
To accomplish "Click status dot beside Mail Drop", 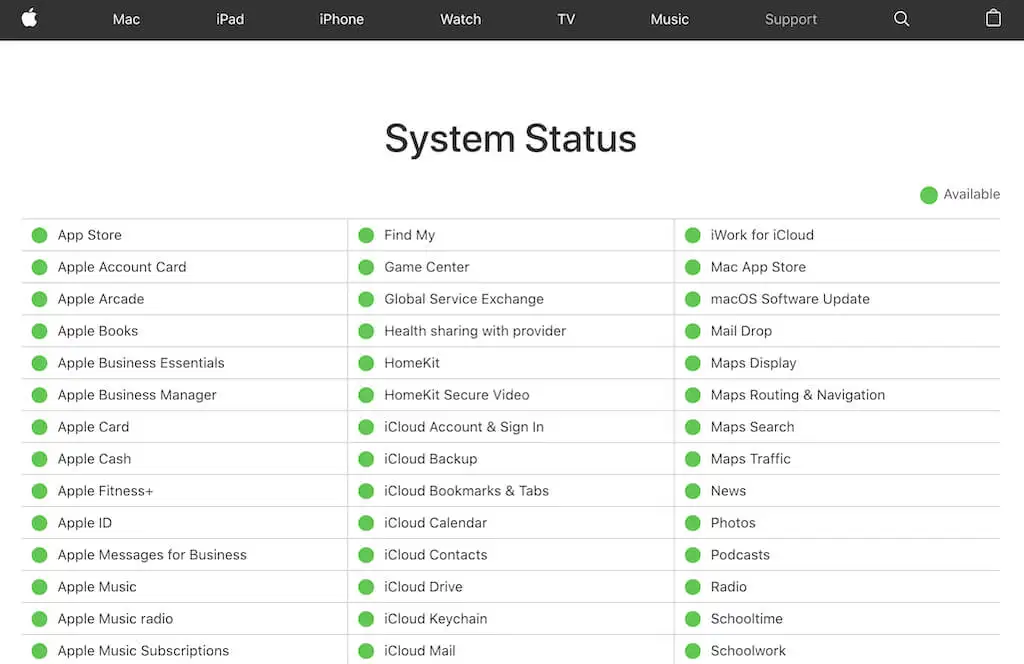I will point(693,331).
